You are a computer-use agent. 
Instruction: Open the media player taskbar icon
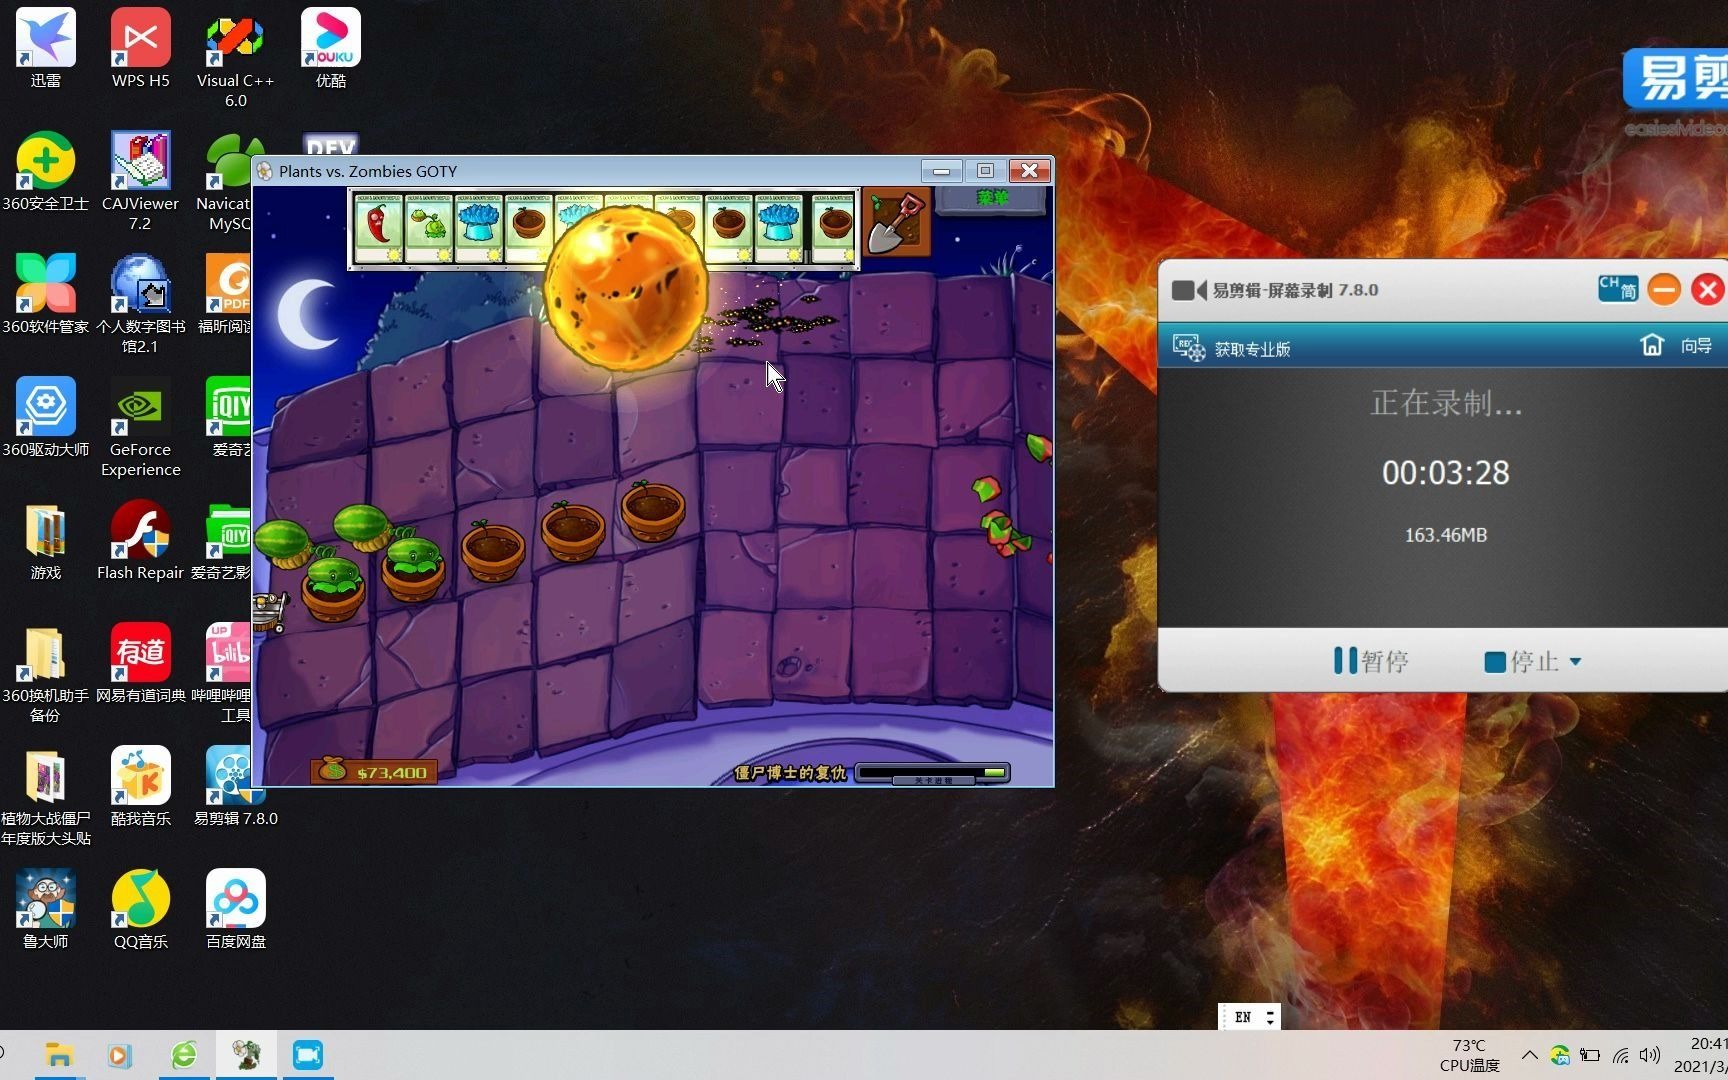120,1055
